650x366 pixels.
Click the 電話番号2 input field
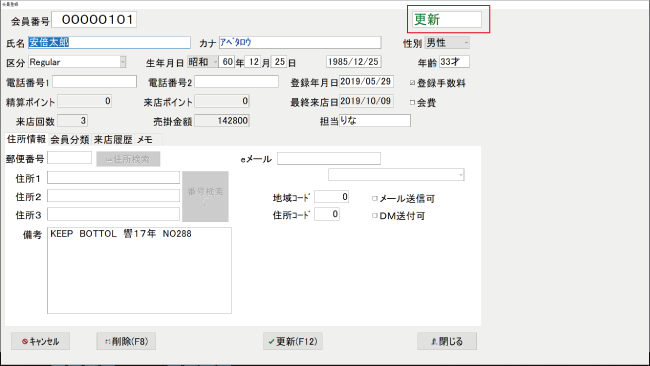(x=237, y=82)
